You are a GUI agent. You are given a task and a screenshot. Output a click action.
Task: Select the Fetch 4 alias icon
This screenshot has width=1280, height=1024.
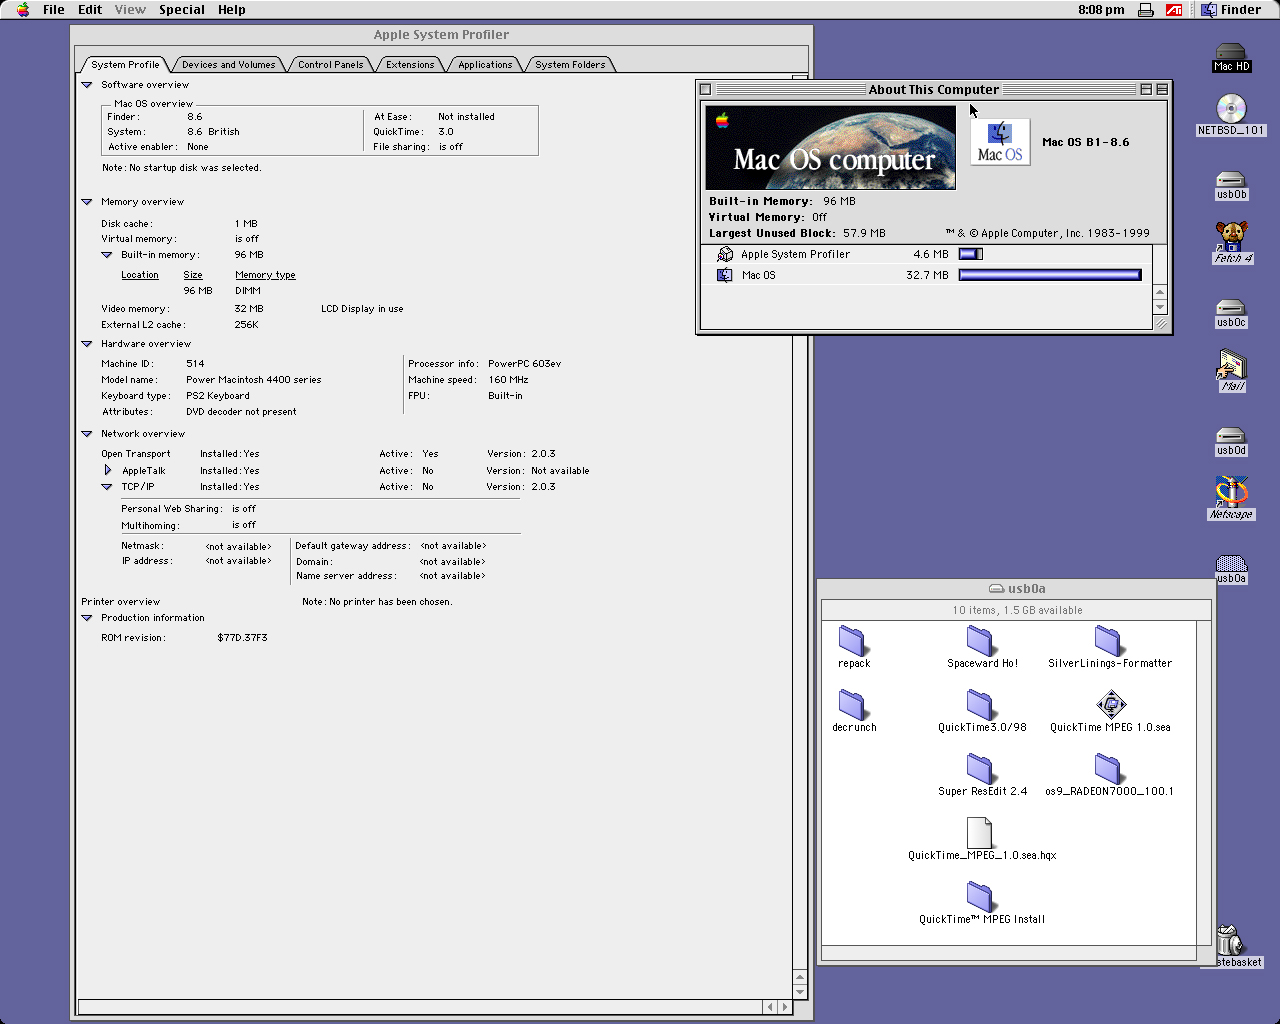click(1231, 236)
